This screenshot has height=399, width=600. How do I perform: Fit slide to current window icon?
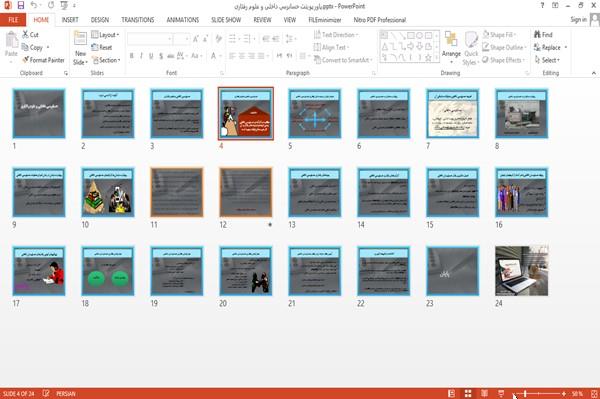pos(594,393)
